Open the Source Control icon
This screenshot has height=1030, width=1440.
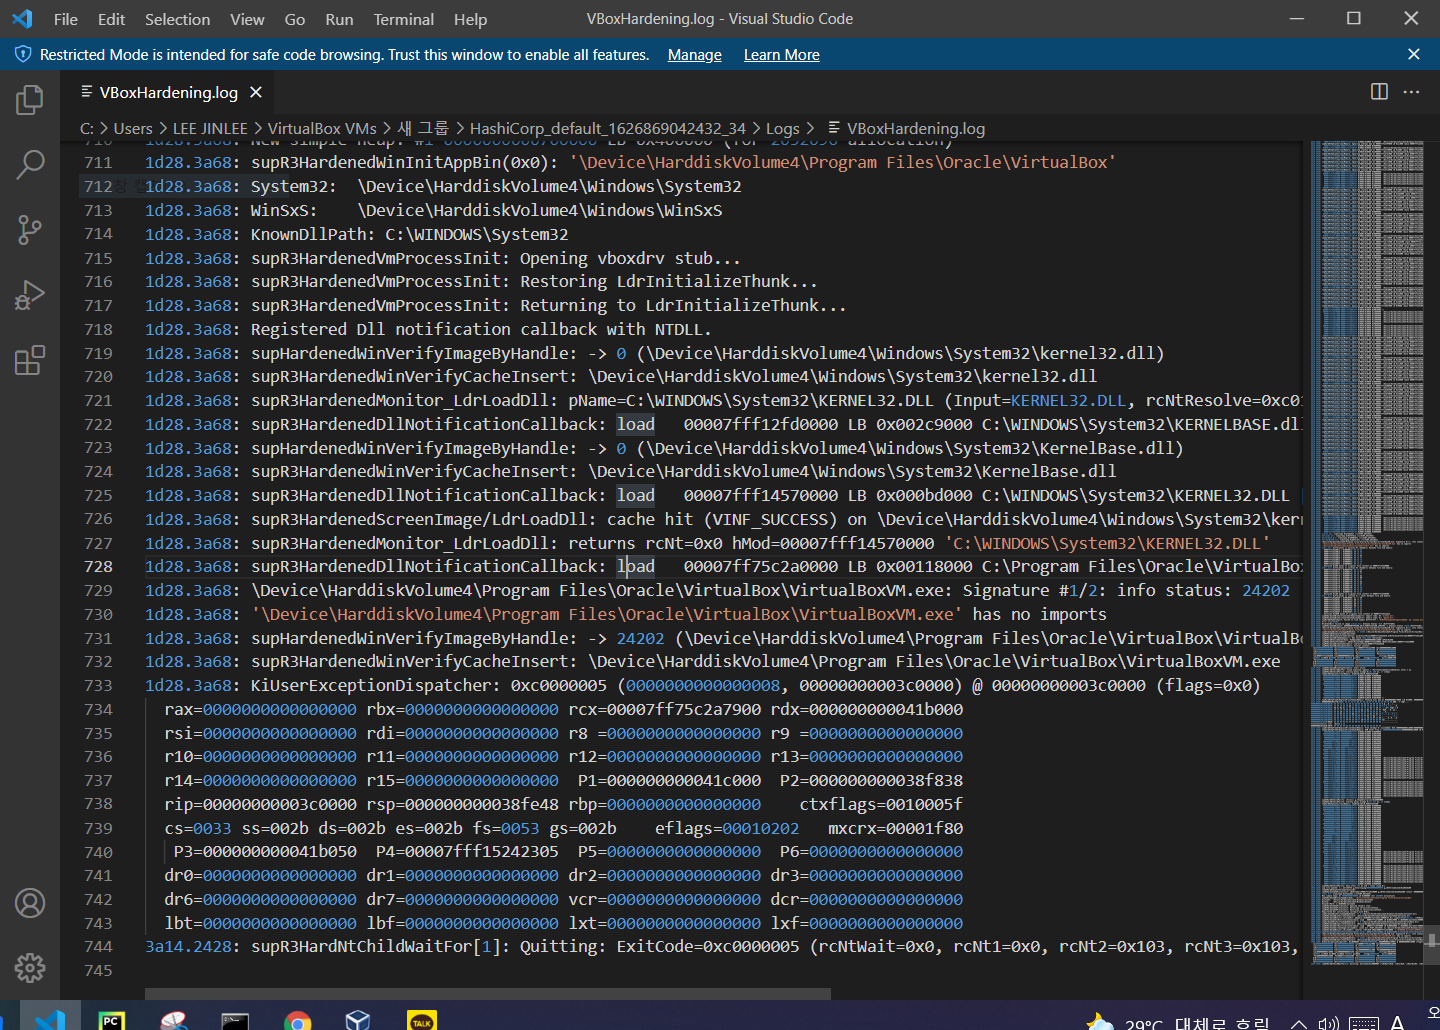[30, 229]
